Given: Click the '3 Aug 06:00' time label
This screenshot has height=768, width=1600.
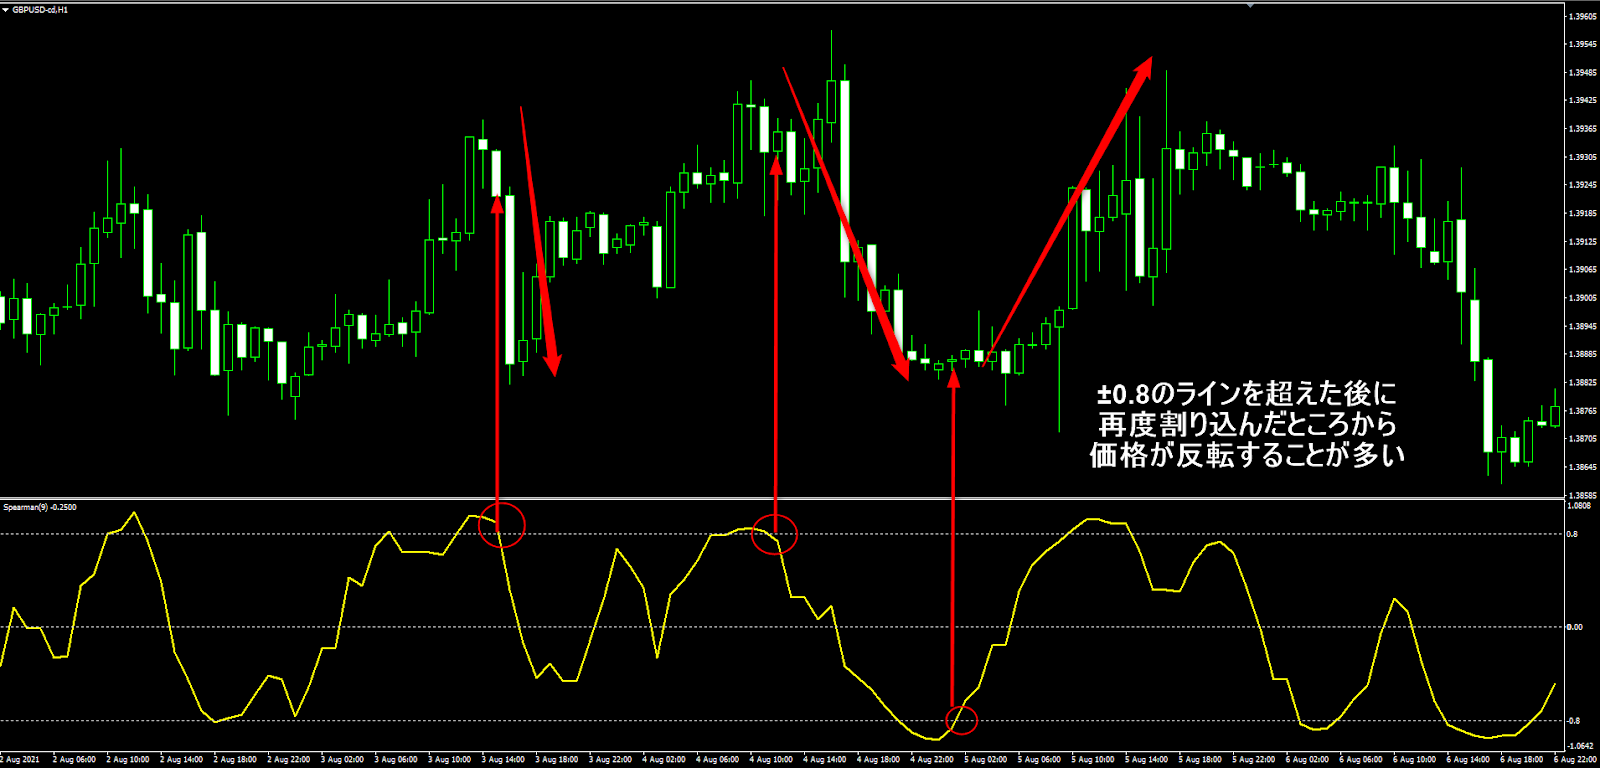Looking at the screenshot, I should tap(396, 760).
